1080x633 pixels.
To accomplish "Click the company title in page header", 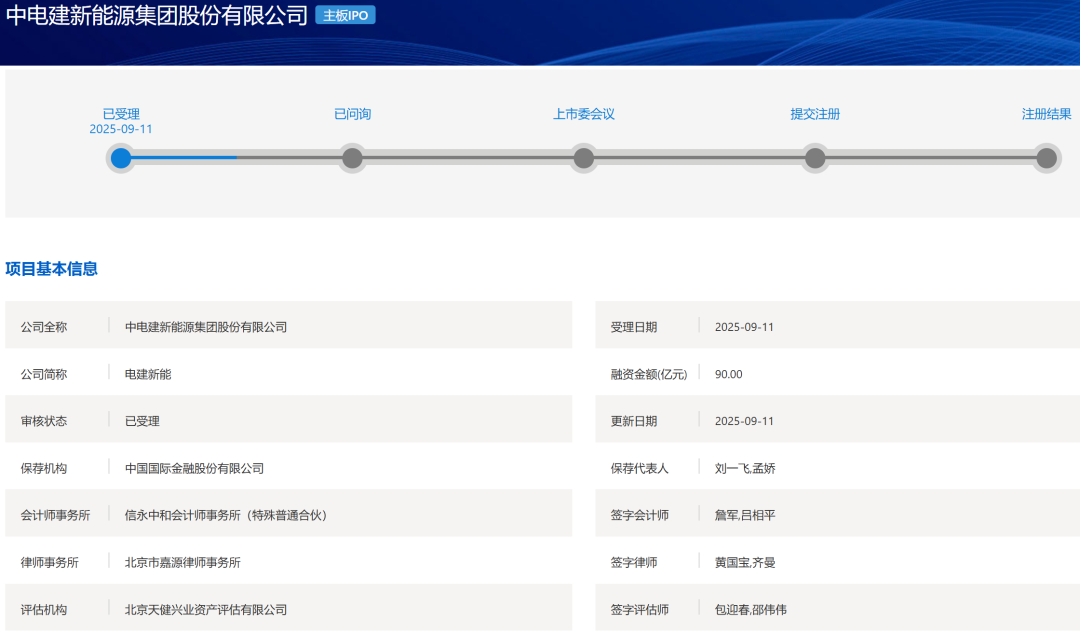I will coord(157,16).
